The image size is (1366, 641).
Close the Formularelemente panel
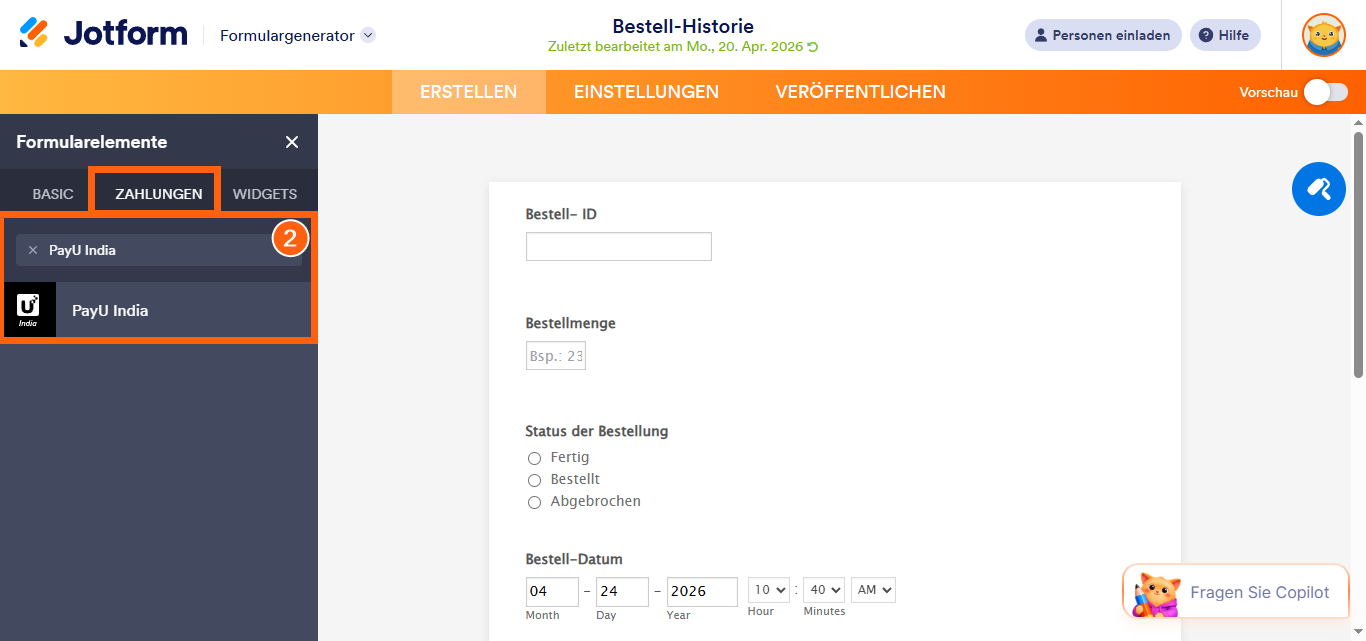(291, 141)
